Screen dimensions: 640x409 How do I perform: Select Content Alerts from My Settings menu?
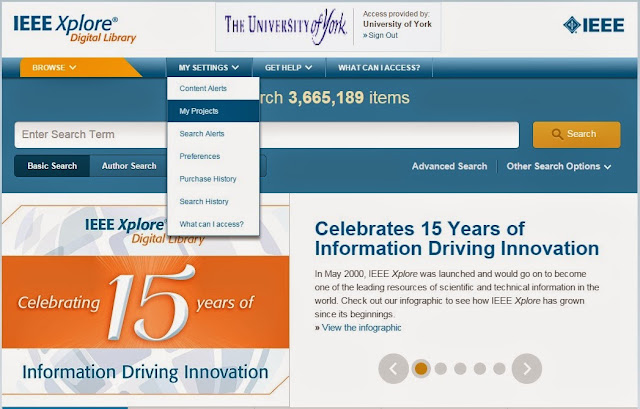(213, 88)
